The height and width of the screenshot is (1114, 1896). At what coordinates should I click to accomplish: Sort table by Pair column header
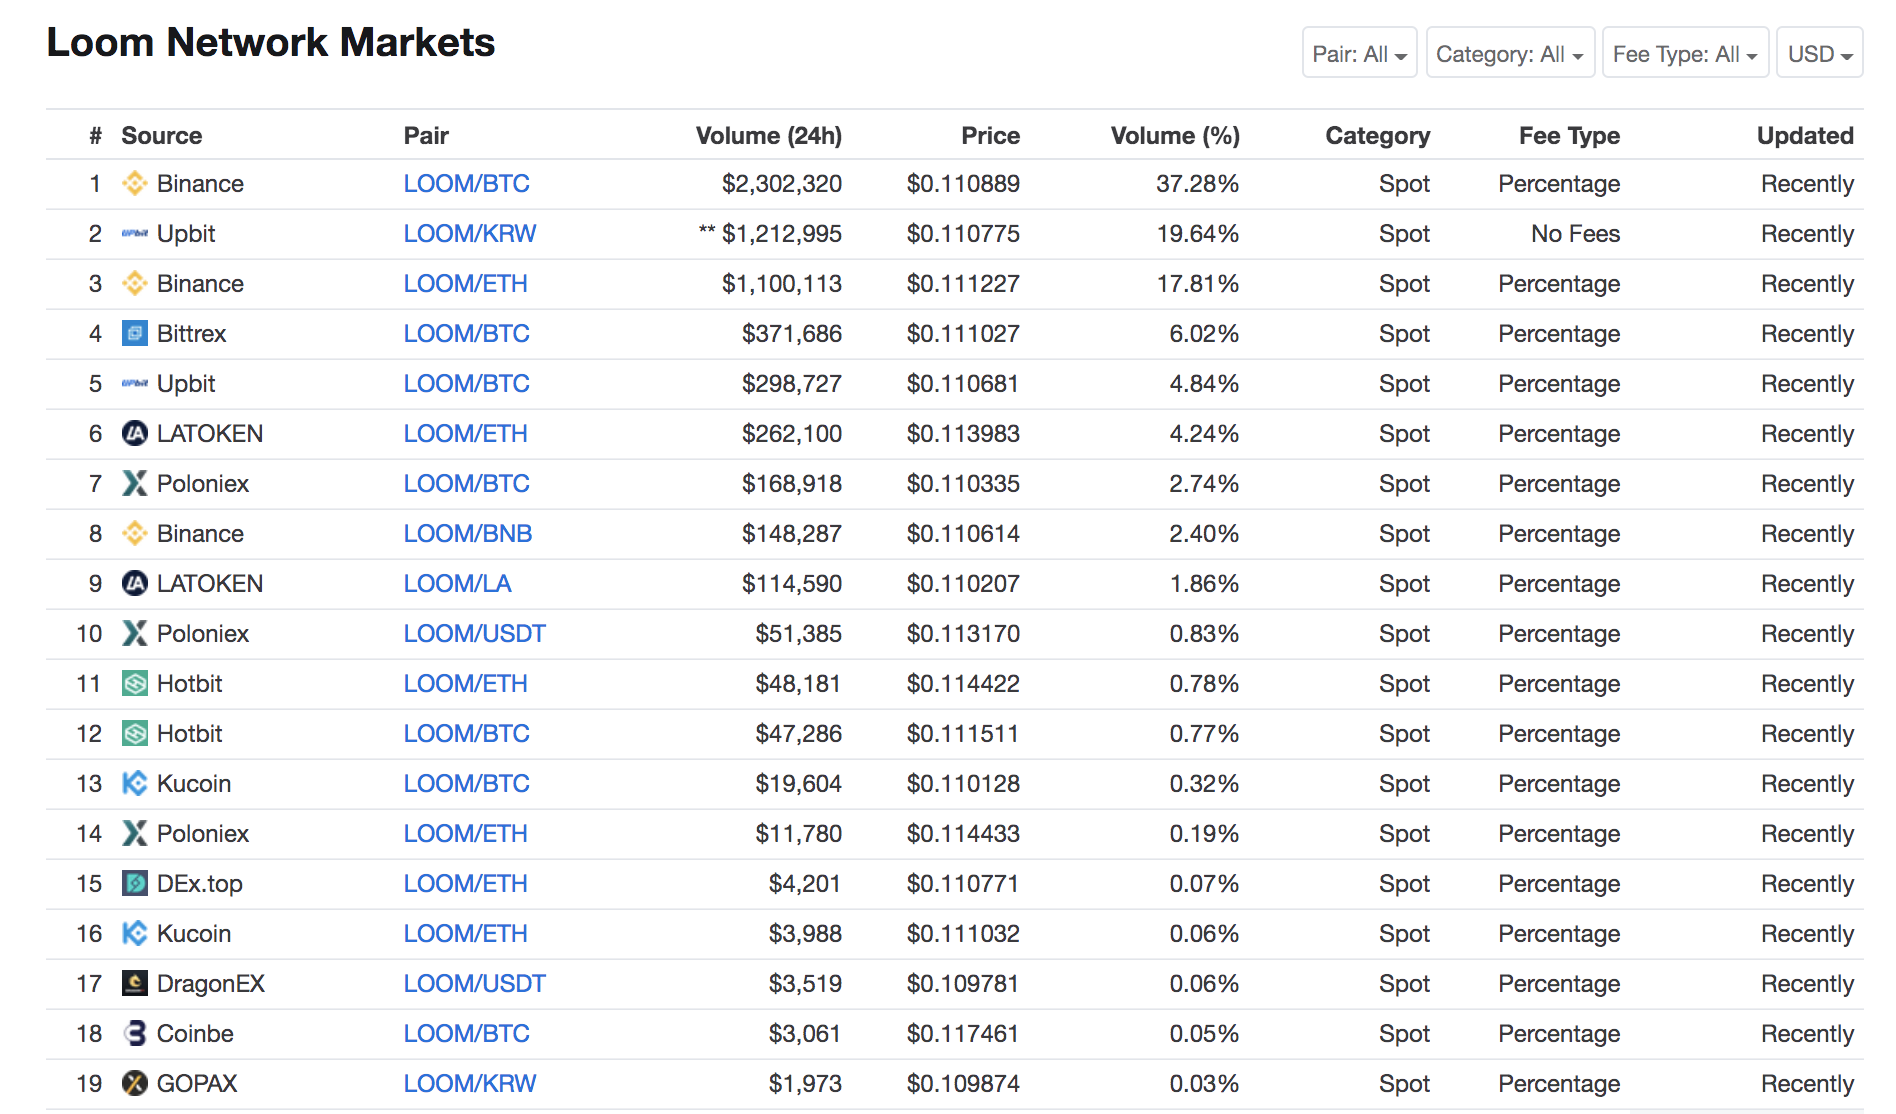(426, 135)
